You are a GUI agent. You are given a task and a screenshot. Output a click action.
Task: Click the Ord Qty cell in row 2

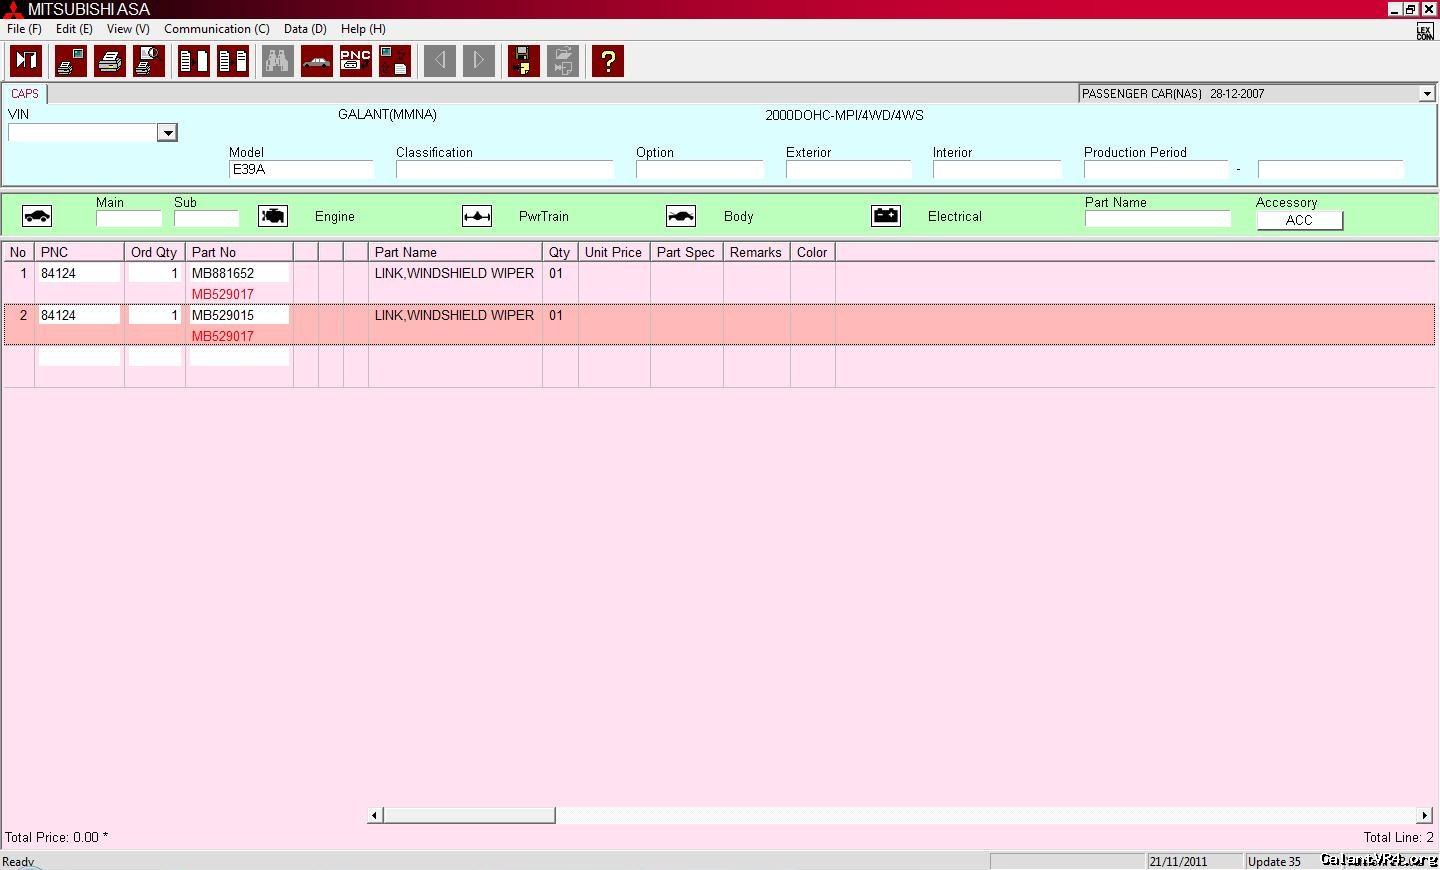(155, 315)
